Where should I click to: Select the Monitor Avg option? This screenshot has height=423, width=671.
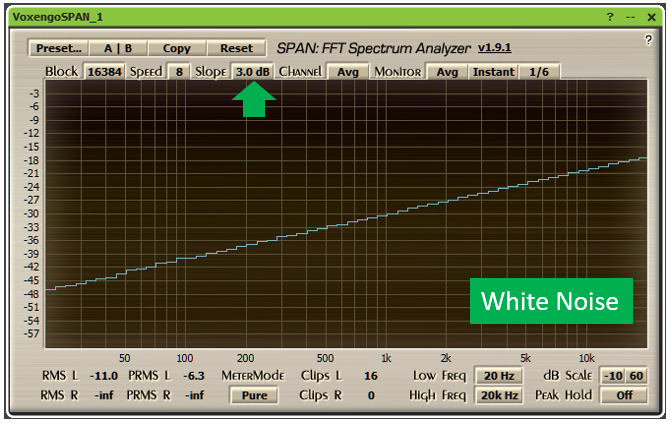(x=447, y=71)
